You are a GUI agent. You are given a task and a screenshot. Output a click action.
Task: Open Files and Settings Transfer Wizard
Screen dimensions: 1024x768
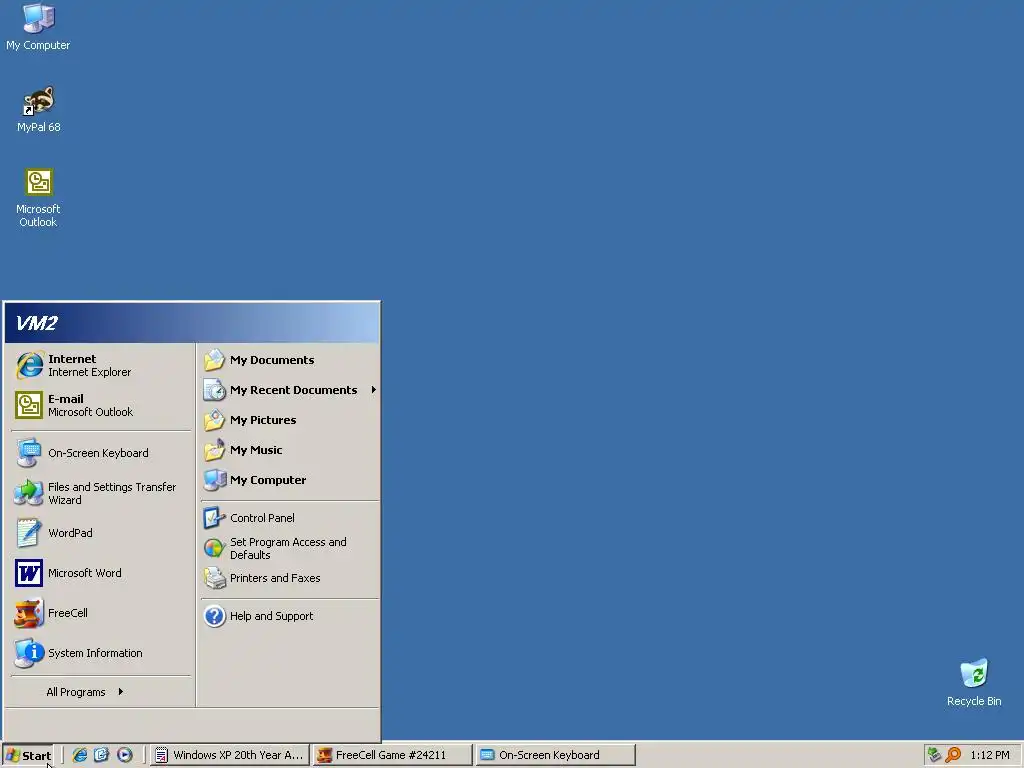point(101,493)
